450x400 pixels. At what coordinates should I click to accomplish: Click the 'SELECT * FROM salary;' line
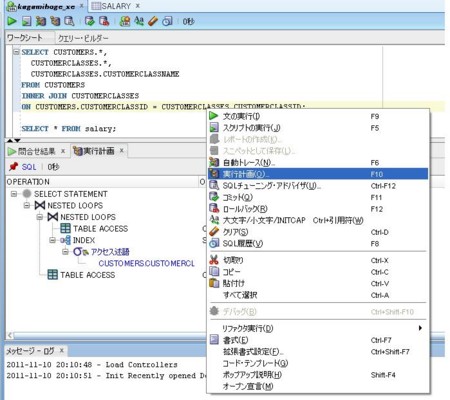69,129
